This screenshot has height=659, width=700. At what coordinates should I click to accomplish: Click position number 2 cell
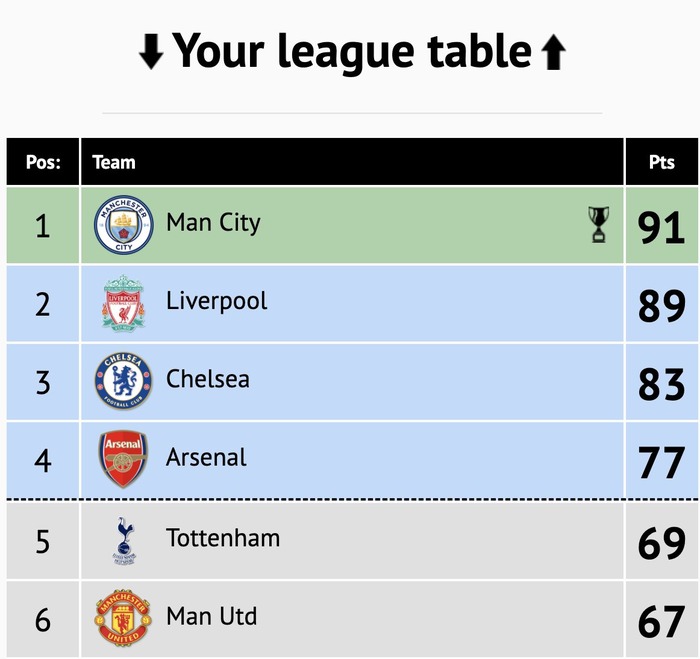43,304
